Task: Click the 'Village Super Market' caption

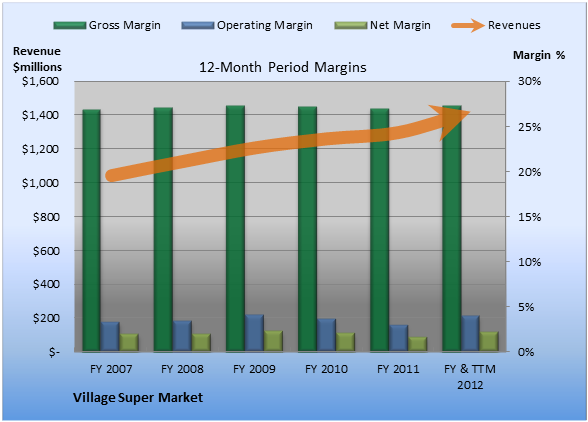Action: tap(138, 398)
